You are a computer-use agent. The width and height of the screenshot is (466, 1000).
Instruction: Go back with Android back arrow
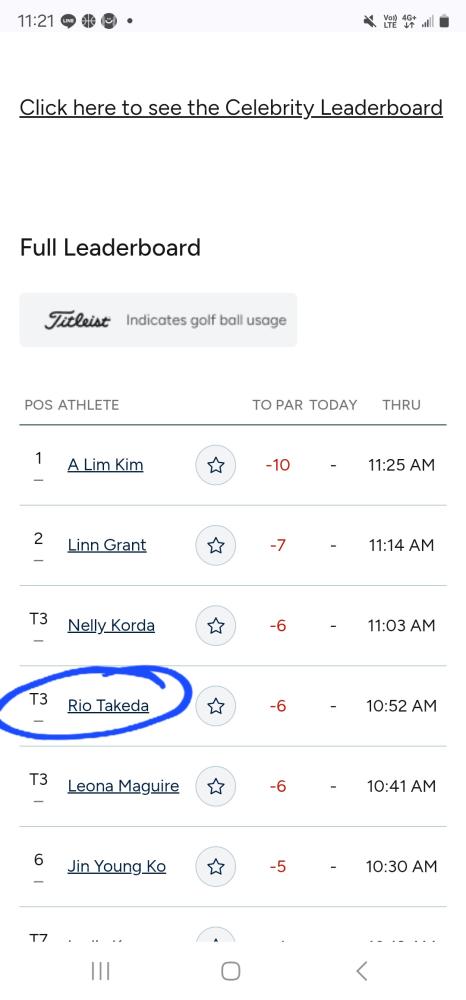coord(361,971)
